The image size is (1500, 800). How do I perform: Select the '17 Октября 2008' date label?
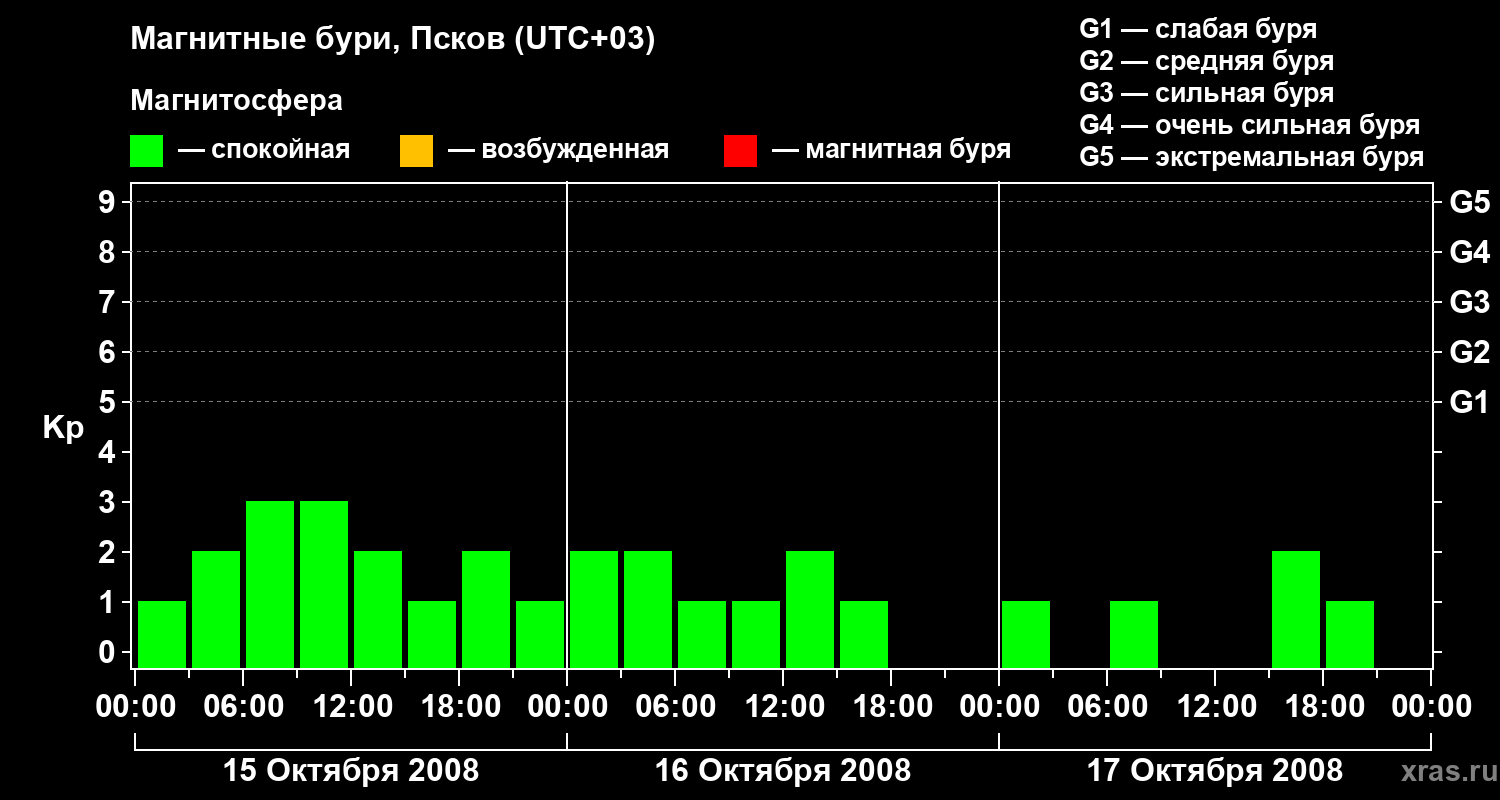pos(1215,771)
